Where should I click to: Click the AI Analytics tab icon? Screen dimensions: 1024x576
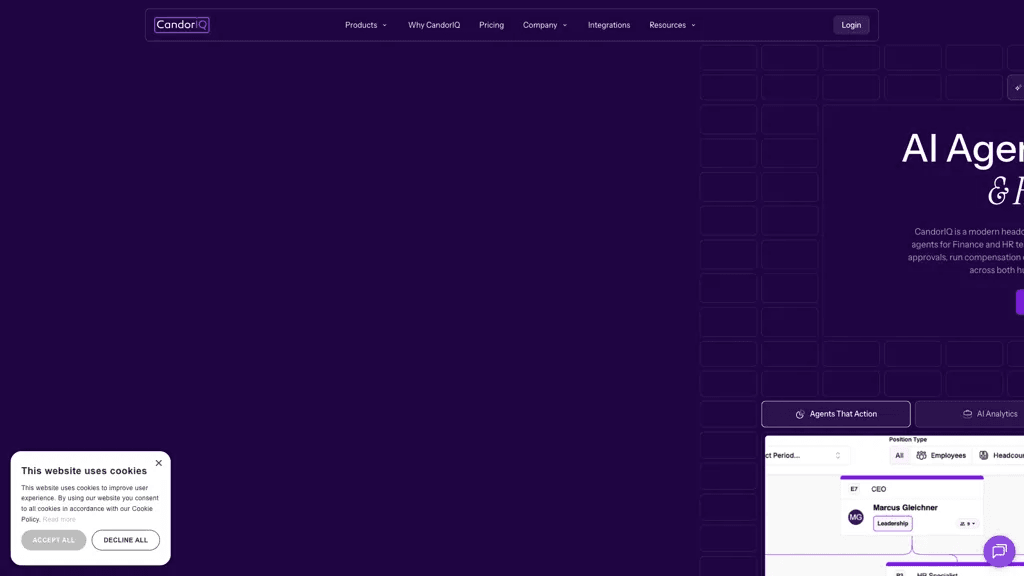pyautogui.click(x=967, y=414)
